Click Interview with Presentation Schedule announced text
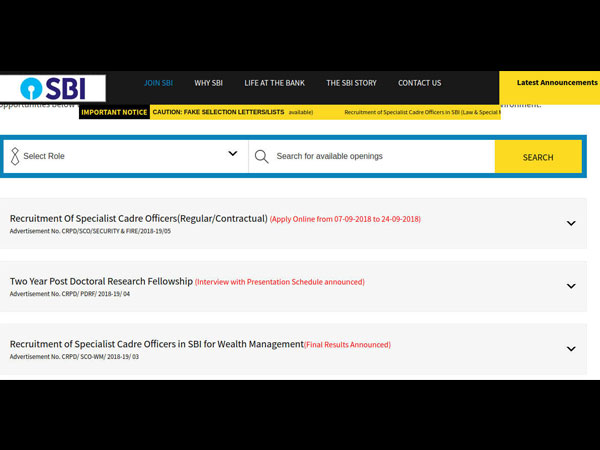The width and height of the screenshot is (600, 450). tap(280, 282)
